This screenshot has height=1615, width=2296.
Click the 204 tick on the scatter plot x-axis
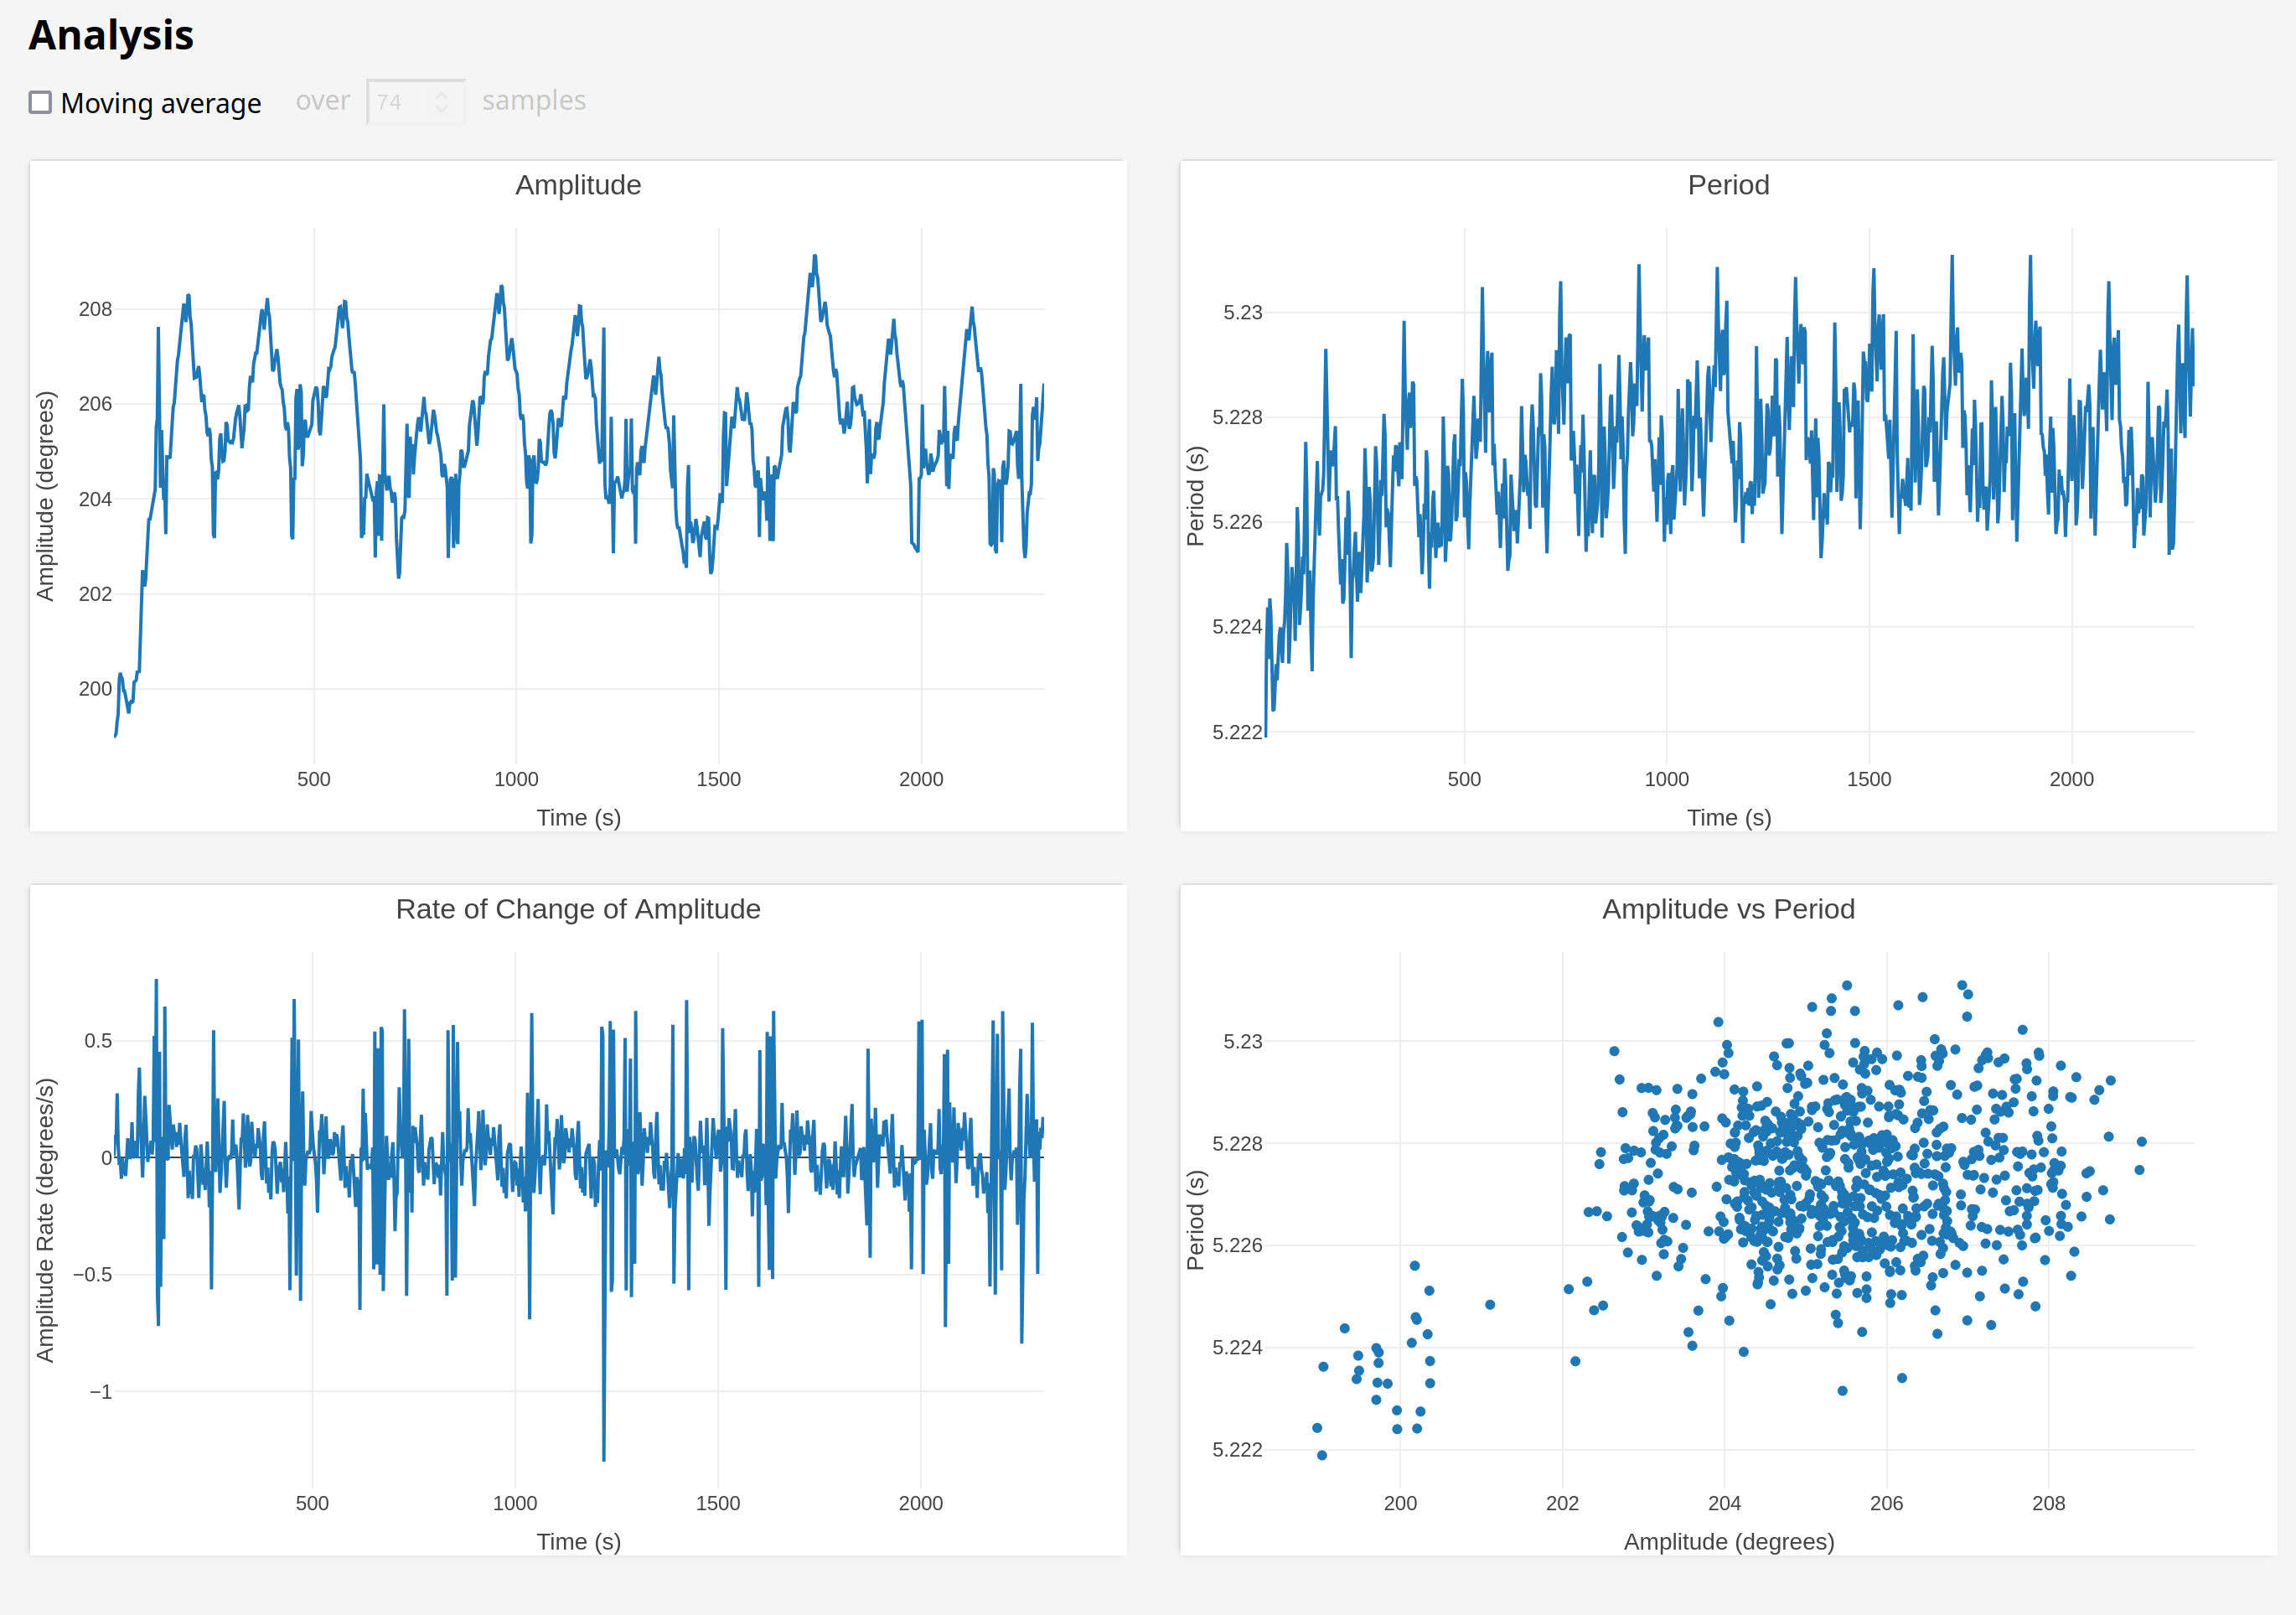(1724, 1503)
